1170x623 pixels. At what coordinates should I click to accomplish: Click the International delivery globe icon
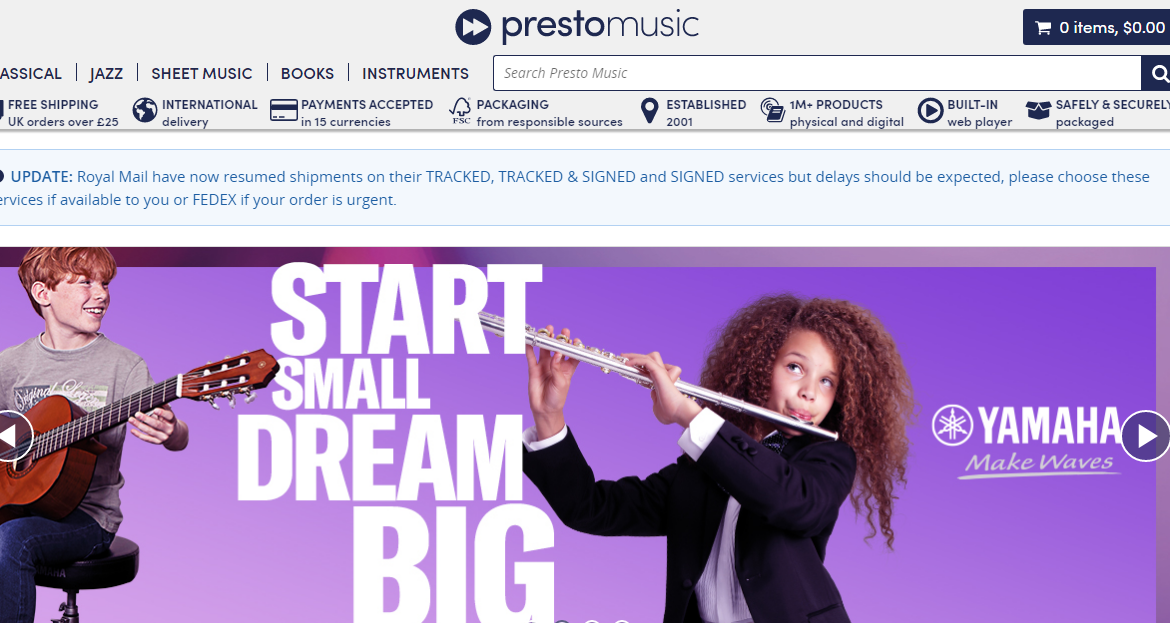tap(145, 110)
